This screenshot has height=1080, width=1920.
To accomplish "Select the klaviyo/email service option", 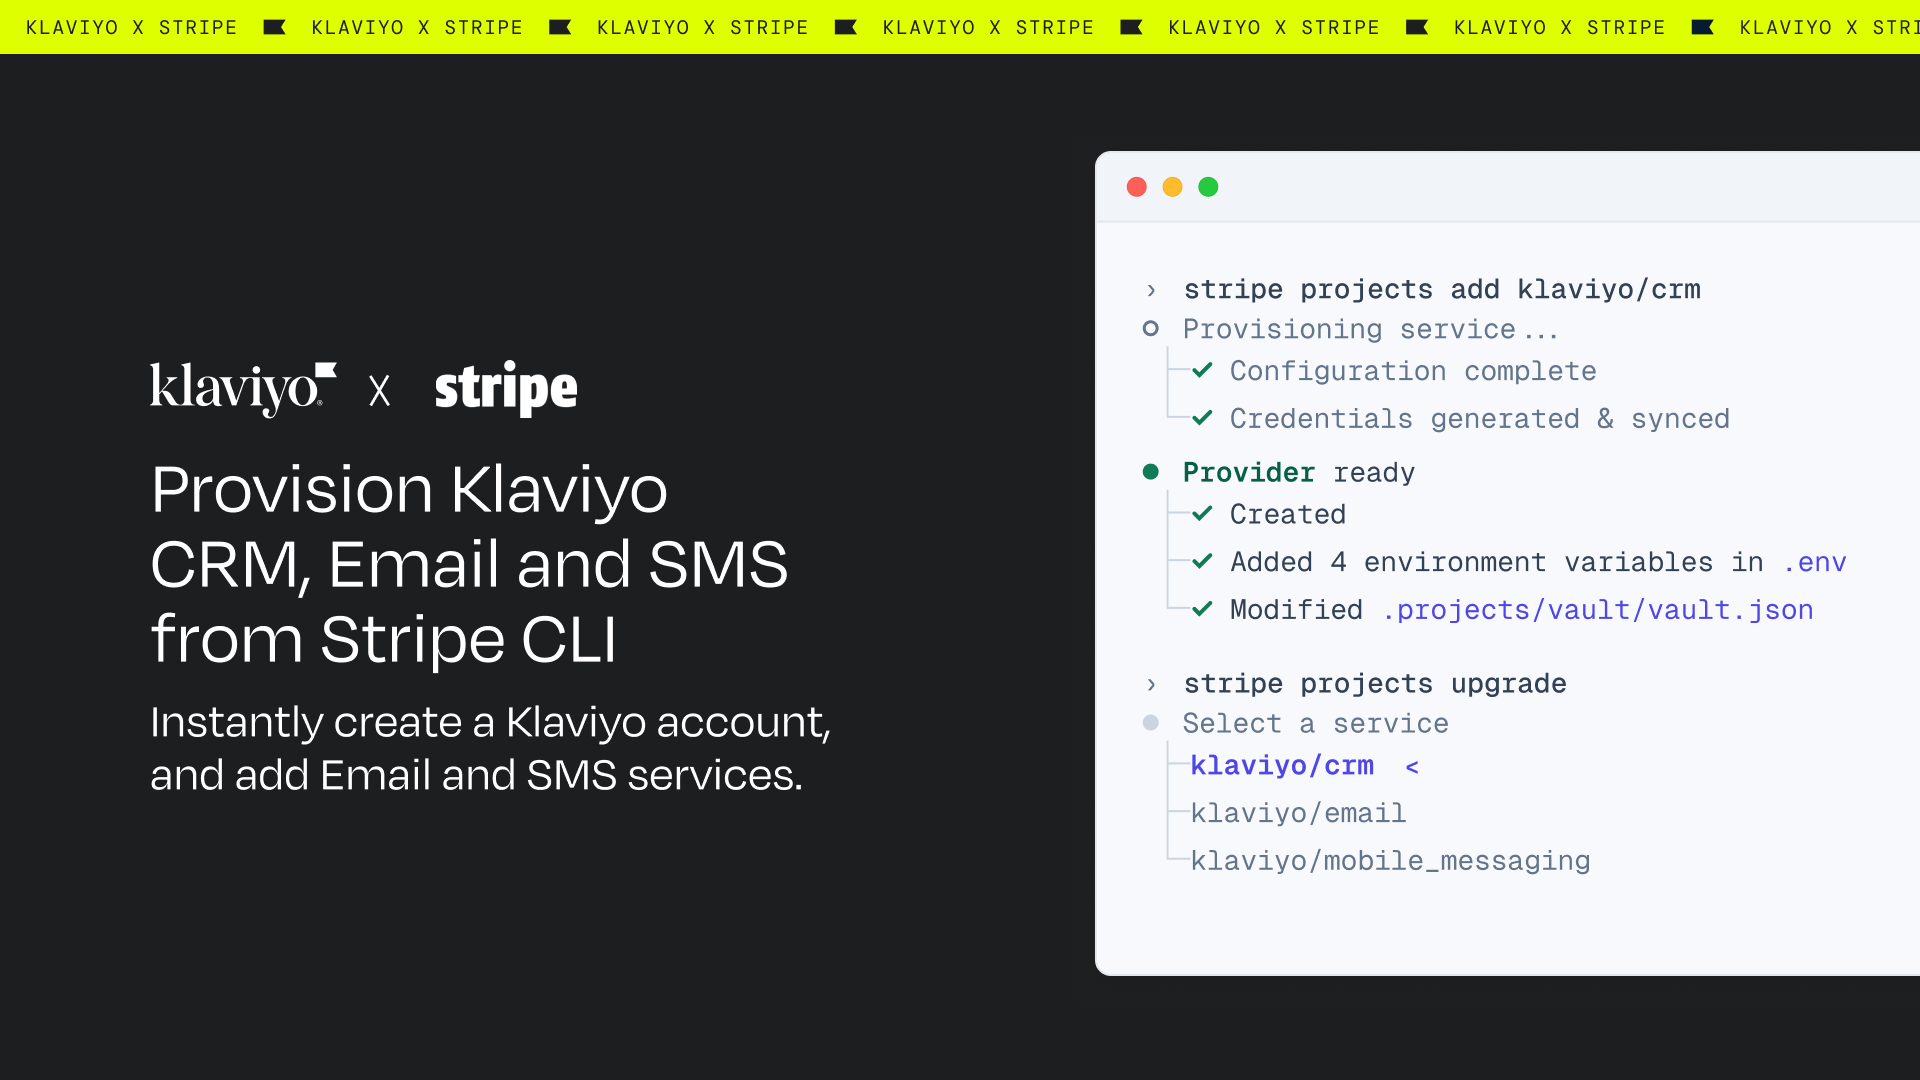I will click(x=1298, y=813).
